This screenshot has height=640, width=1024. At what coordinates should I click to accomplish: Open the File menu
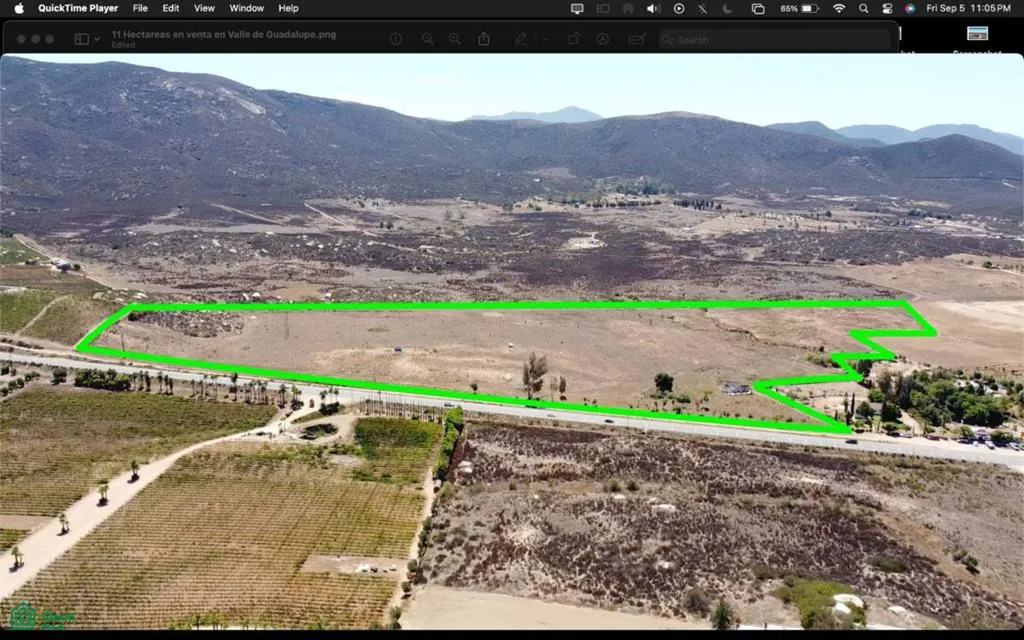140,8
